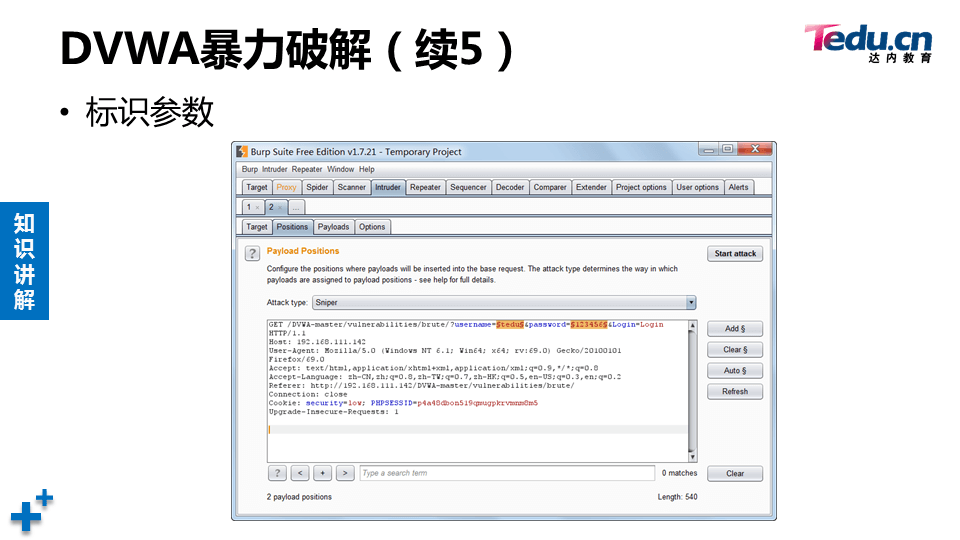Click the Host: 192.168.111.142 line

317,342
